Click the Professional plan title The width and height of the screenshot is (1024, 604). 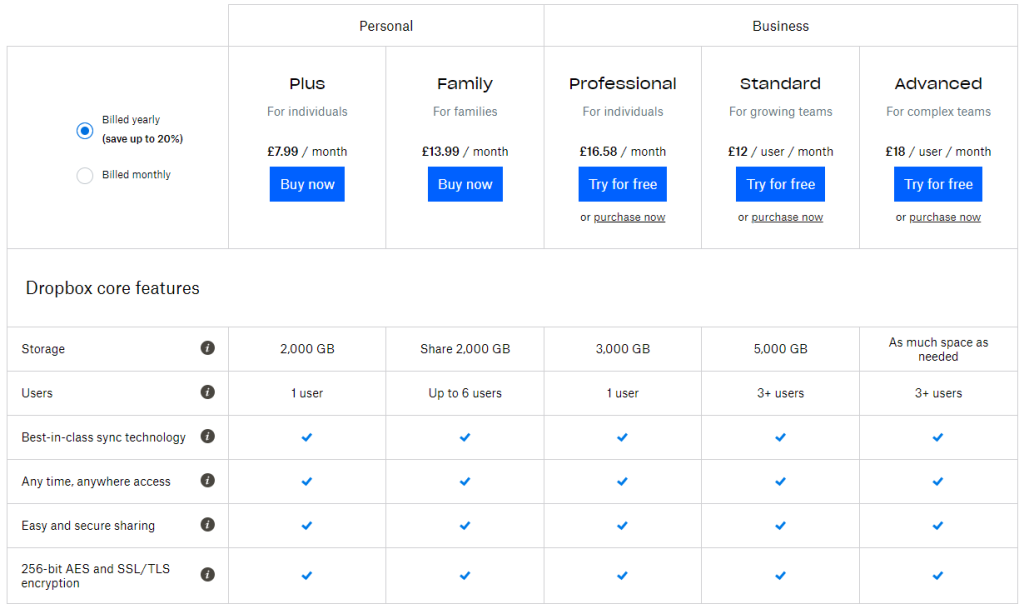pos(622,84)
